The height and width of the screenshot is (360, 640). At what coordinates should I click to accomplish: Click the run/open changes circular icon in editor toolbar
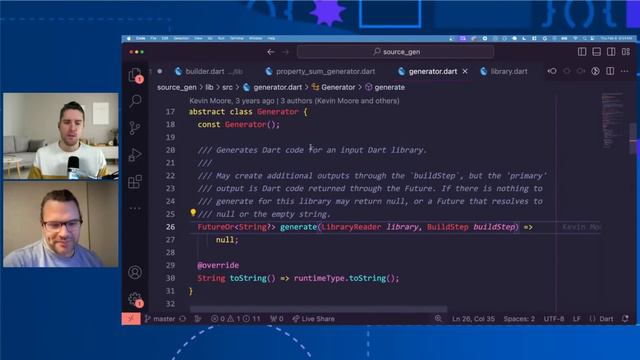pyautogui.click(x=596, y=71)
